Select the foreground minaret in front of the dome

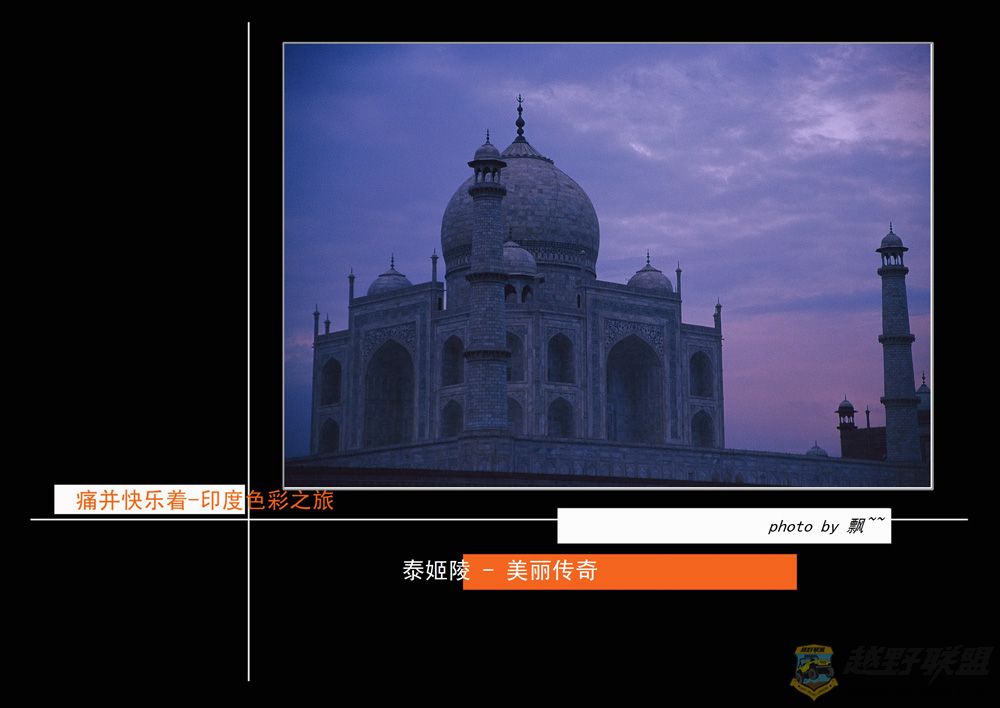click(487, 300)
